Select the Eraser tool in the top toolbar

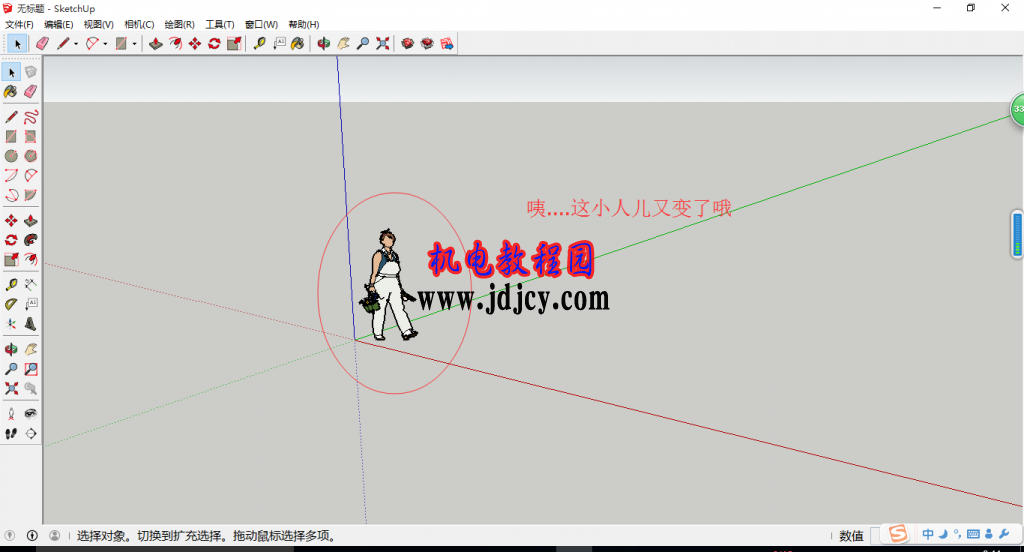42,44
